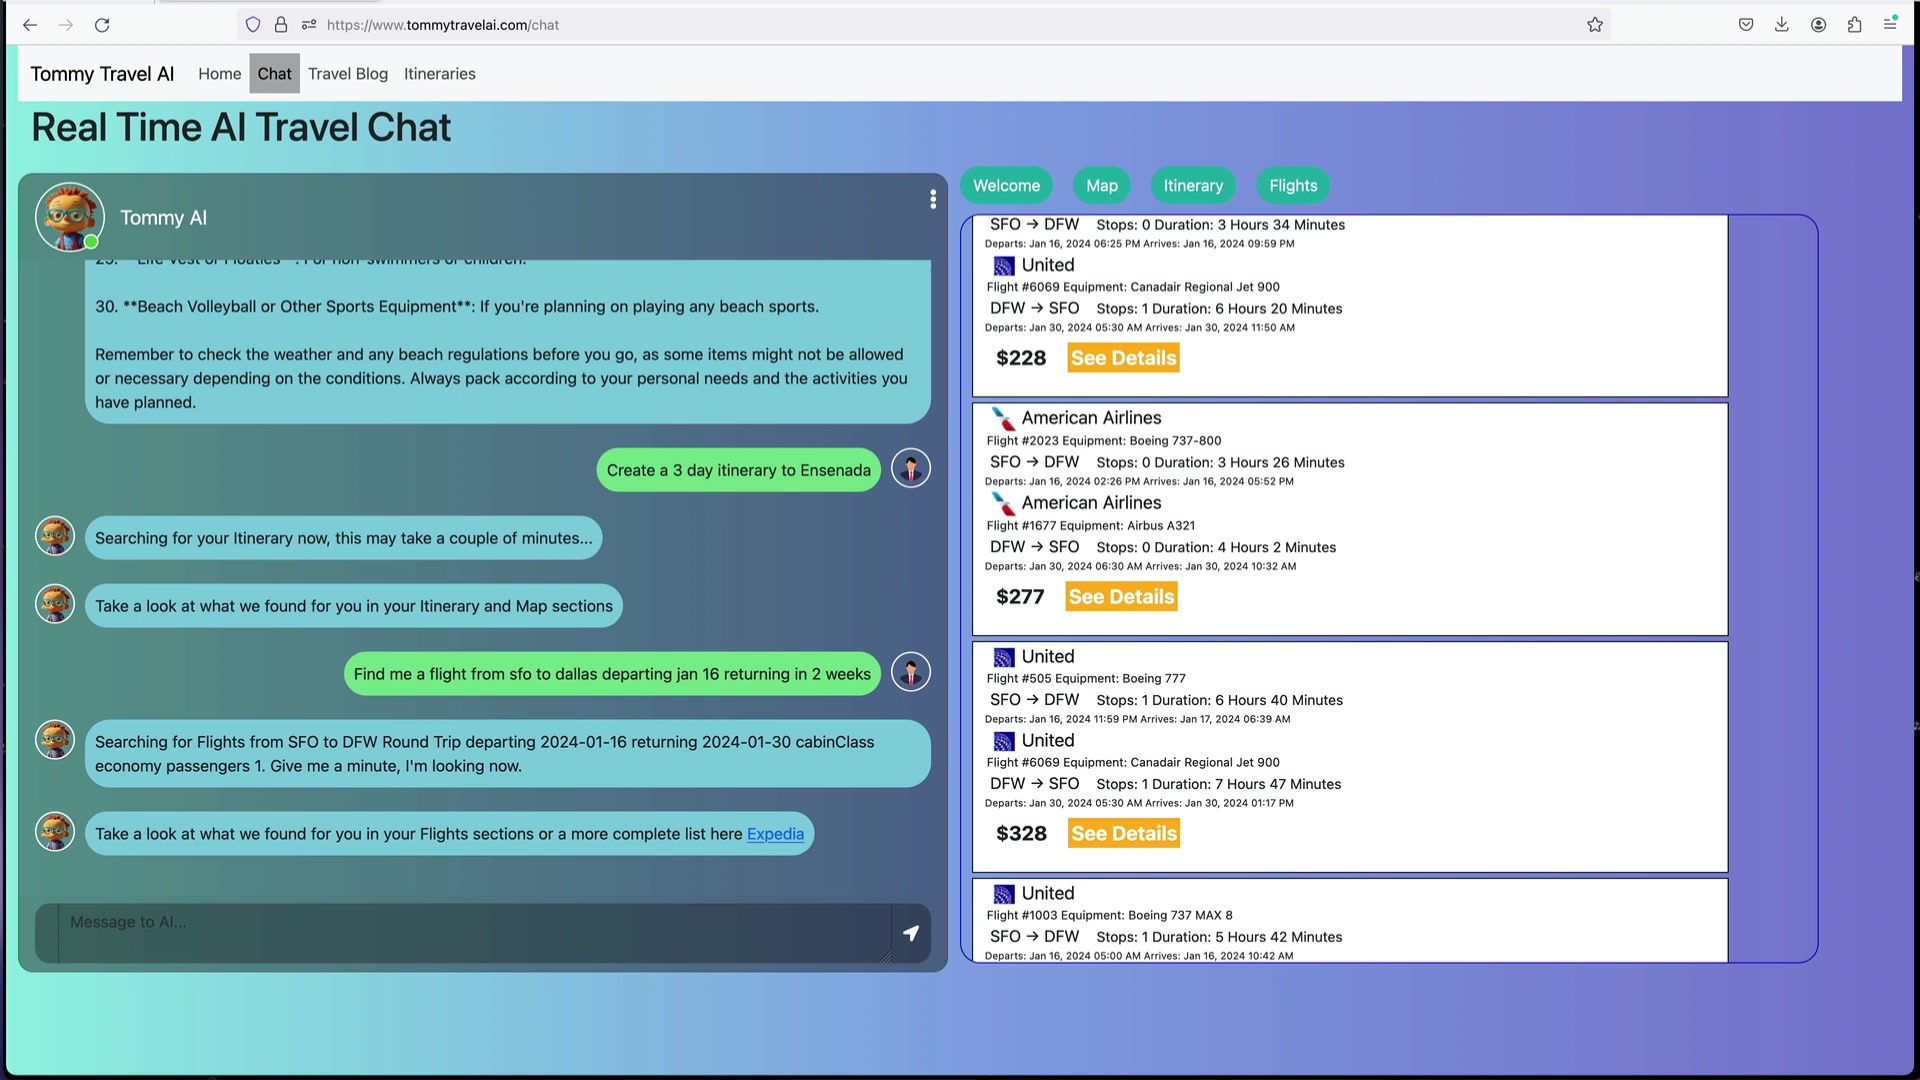Click Tommy avatar next to the Expedia message

[55, 832]
